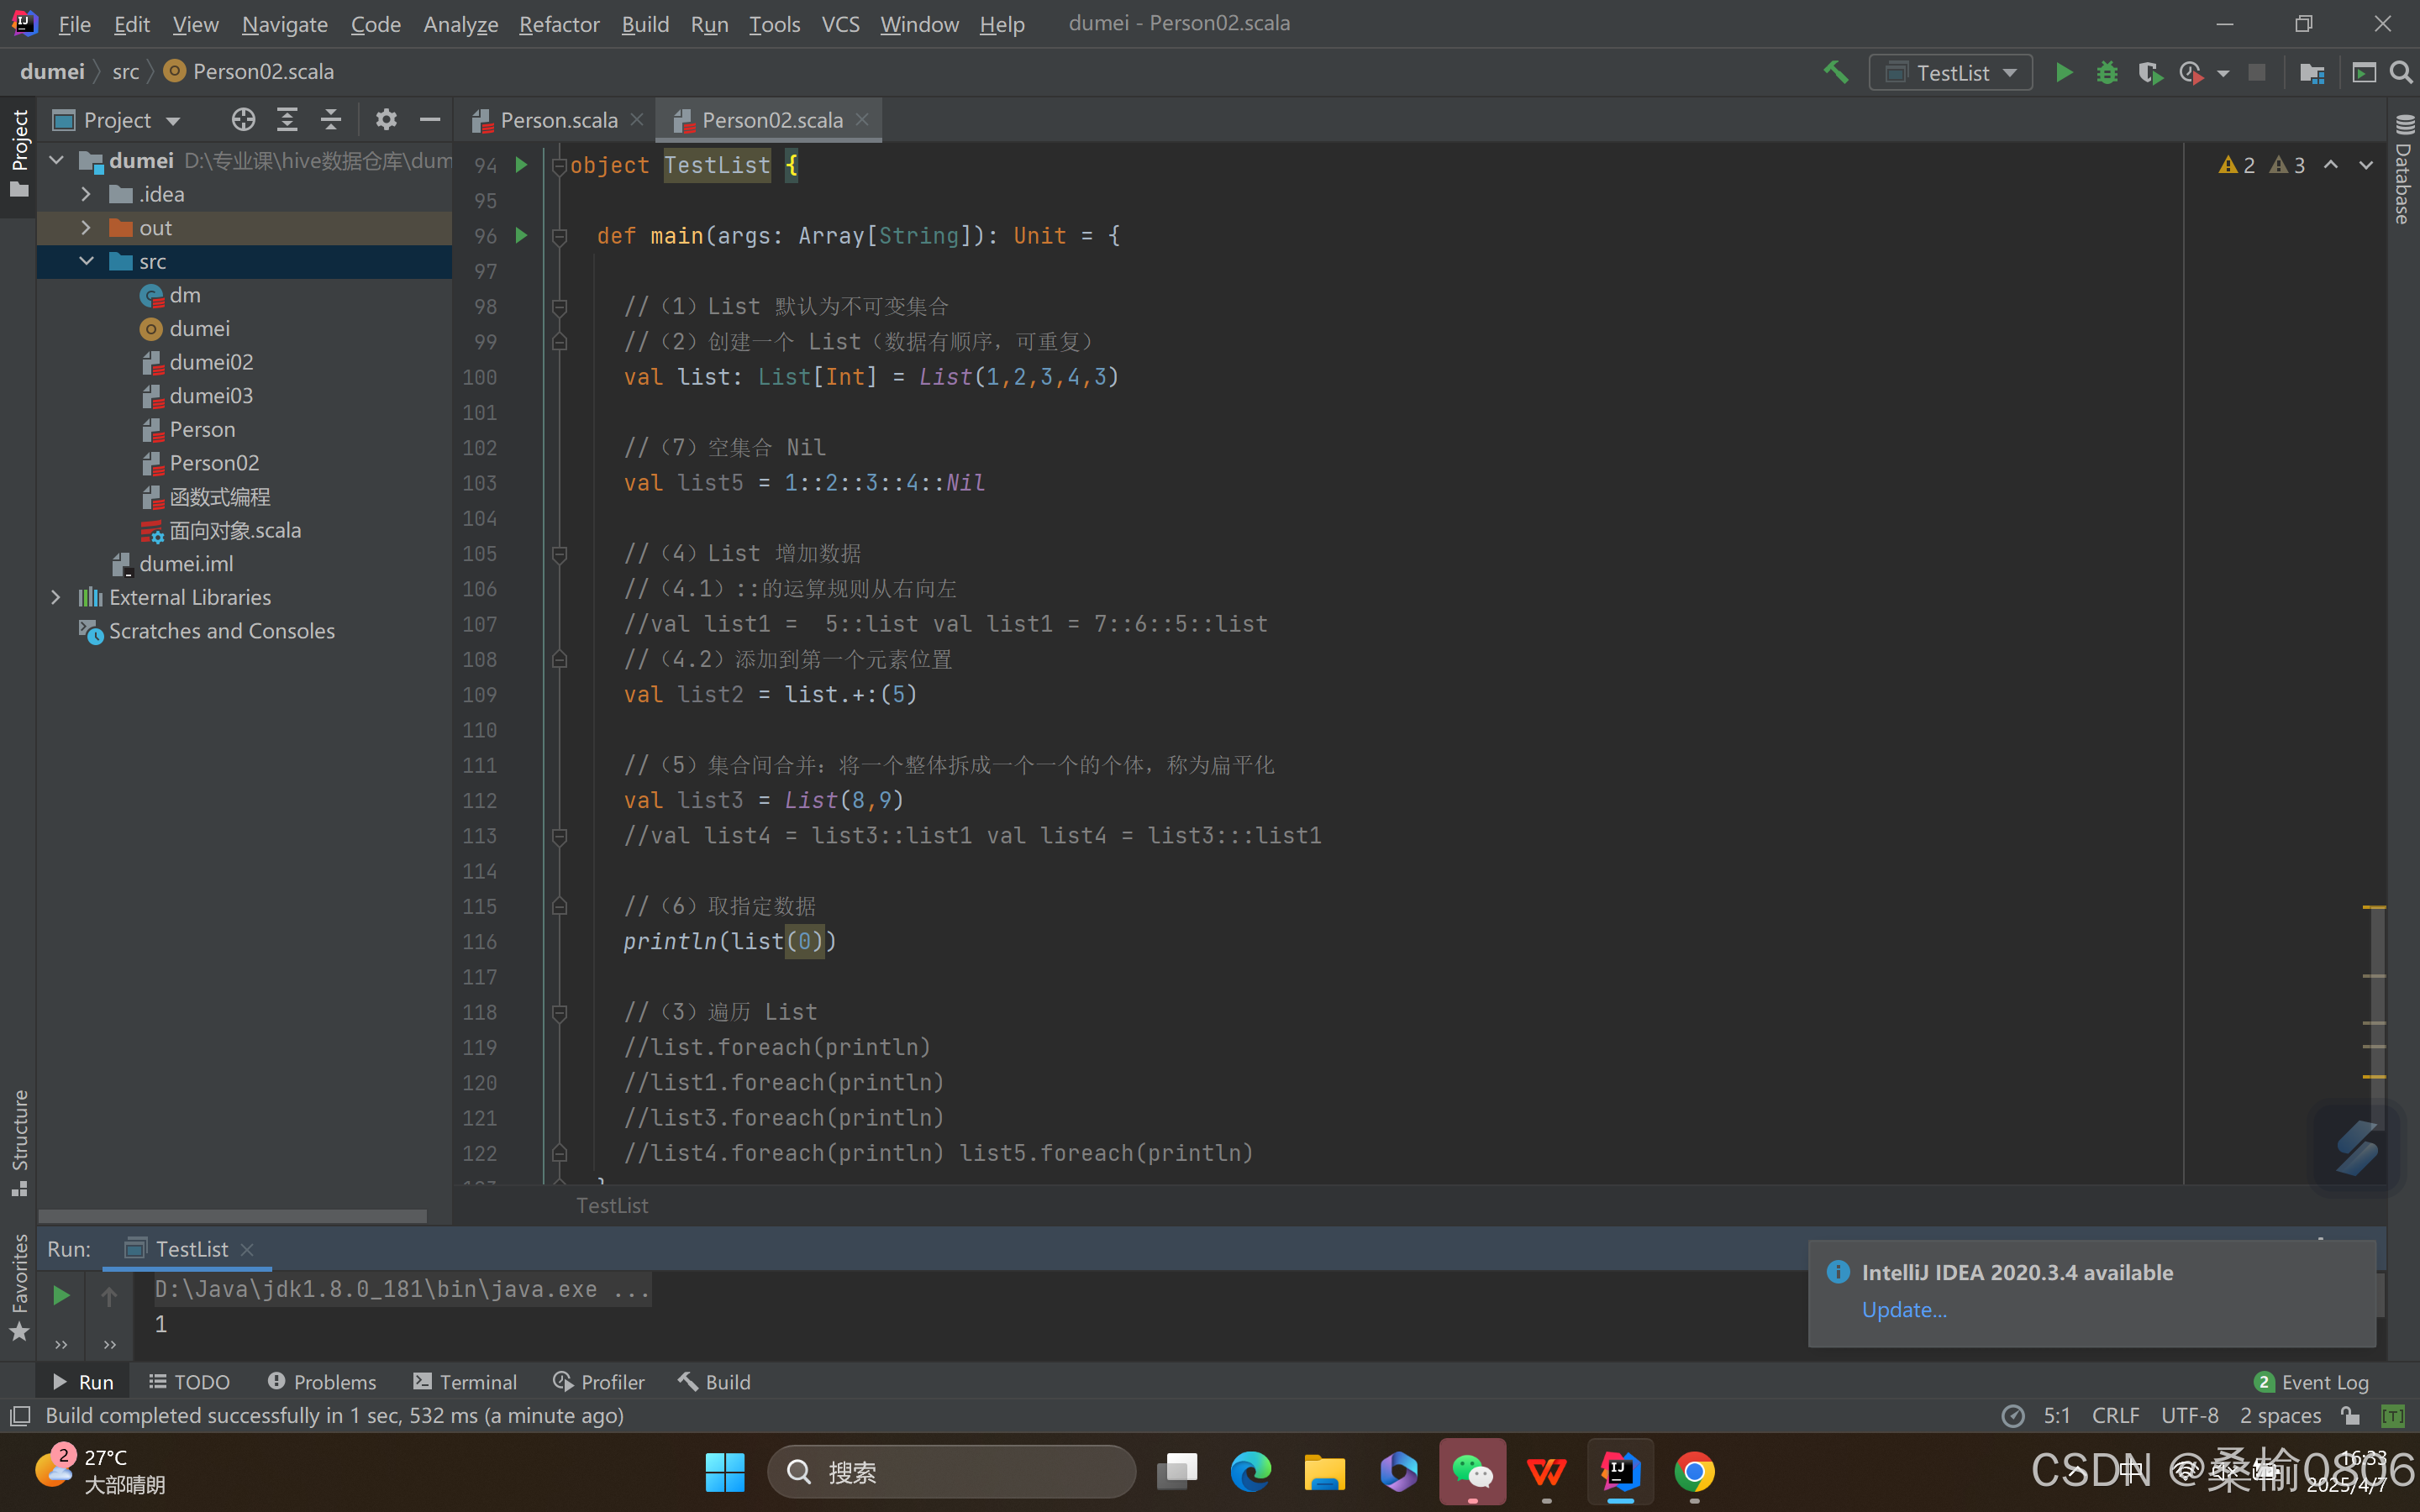The width and height of the screenshot is (2420, 1512).
Task: Toggle the Database side panel
Action: click(x=2403, y=170)
